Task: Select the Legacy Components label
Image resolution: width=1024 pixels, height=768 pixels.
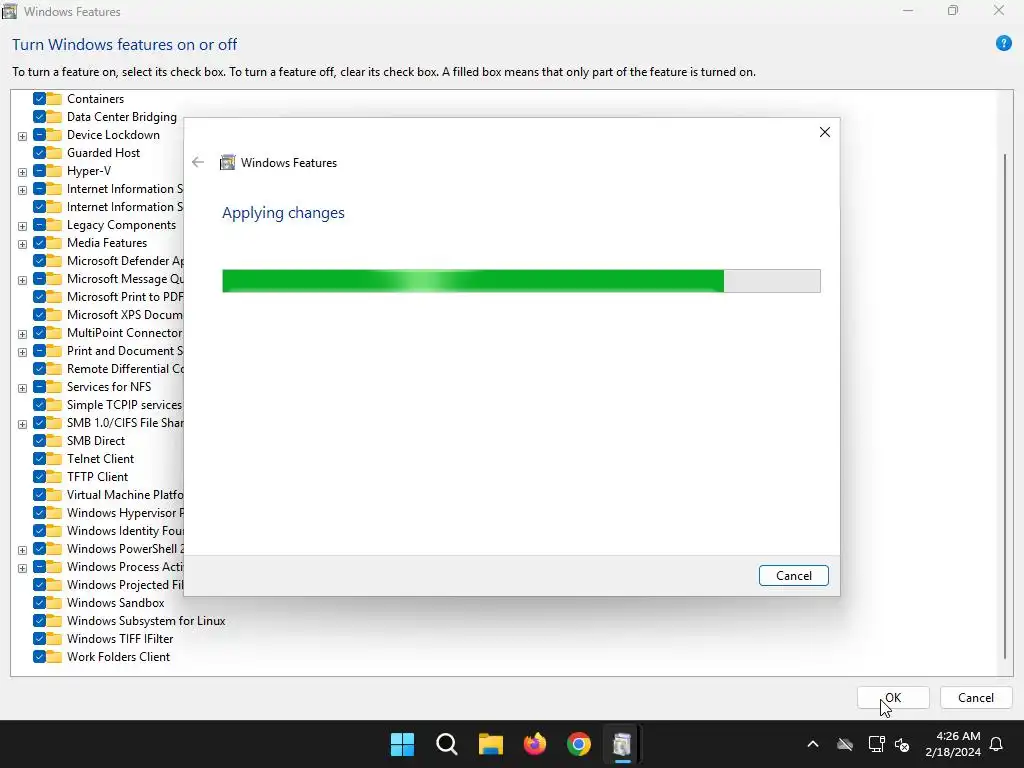Action: pyautogui.click(x=121, y=225)
